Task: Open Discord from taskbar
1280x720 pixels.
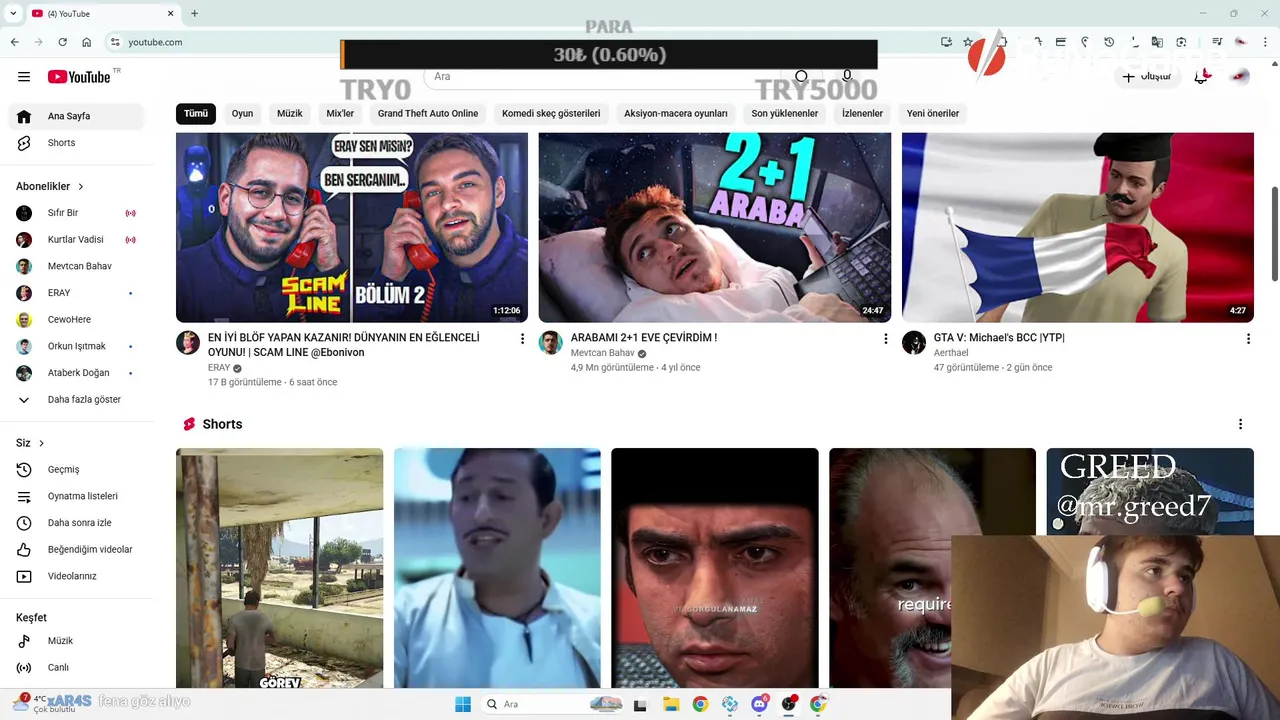Action: click(x=760, y=704)
